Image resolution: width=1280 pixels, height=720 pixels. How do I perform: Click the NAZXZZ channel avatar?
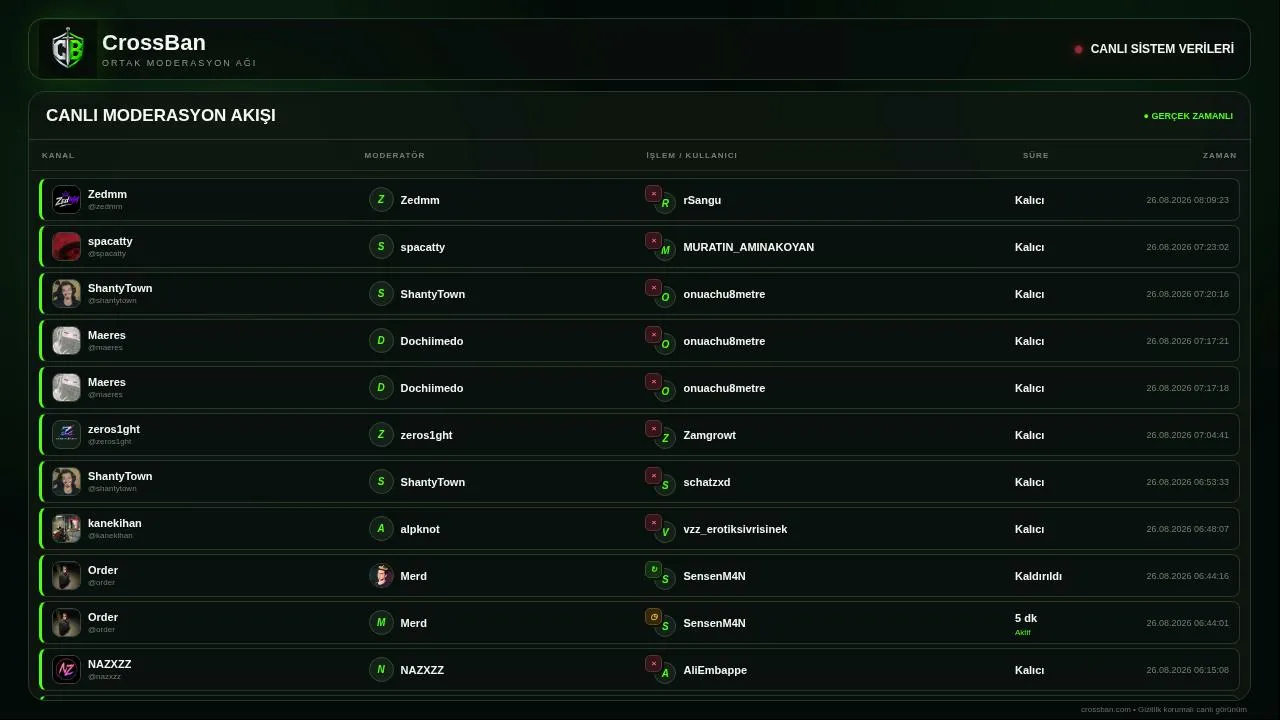click(x=66, y=670)
